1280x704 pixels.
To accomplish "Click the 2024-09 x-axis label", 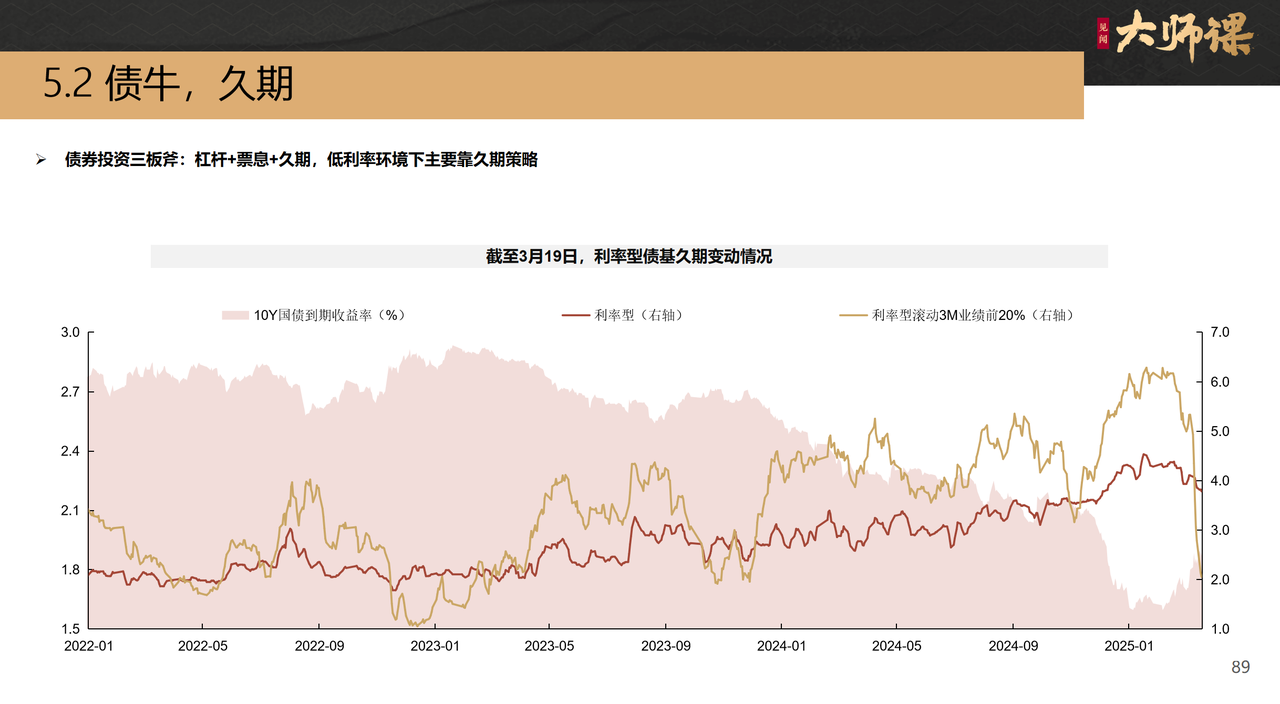I will (x=1012, y=646).
